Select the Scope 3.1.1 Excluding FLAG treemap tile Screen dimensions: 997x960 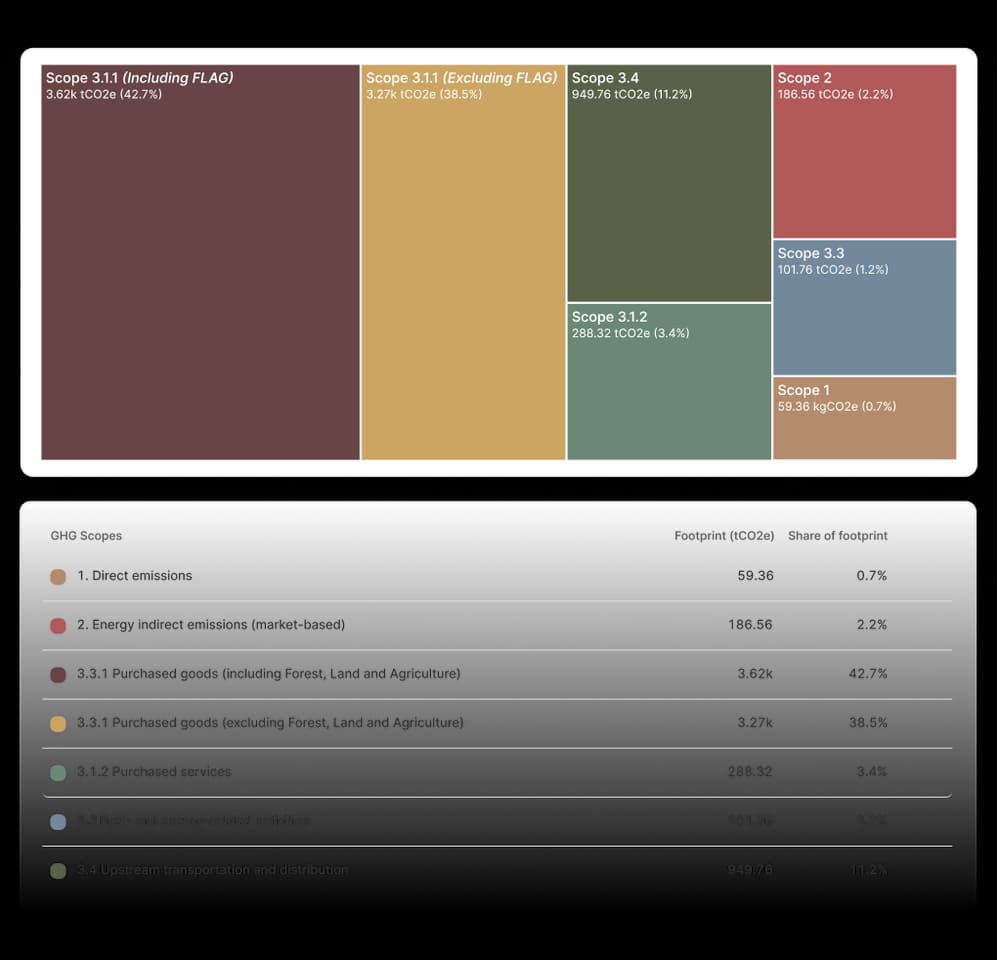pyautogui.click(x=463, y=262)
